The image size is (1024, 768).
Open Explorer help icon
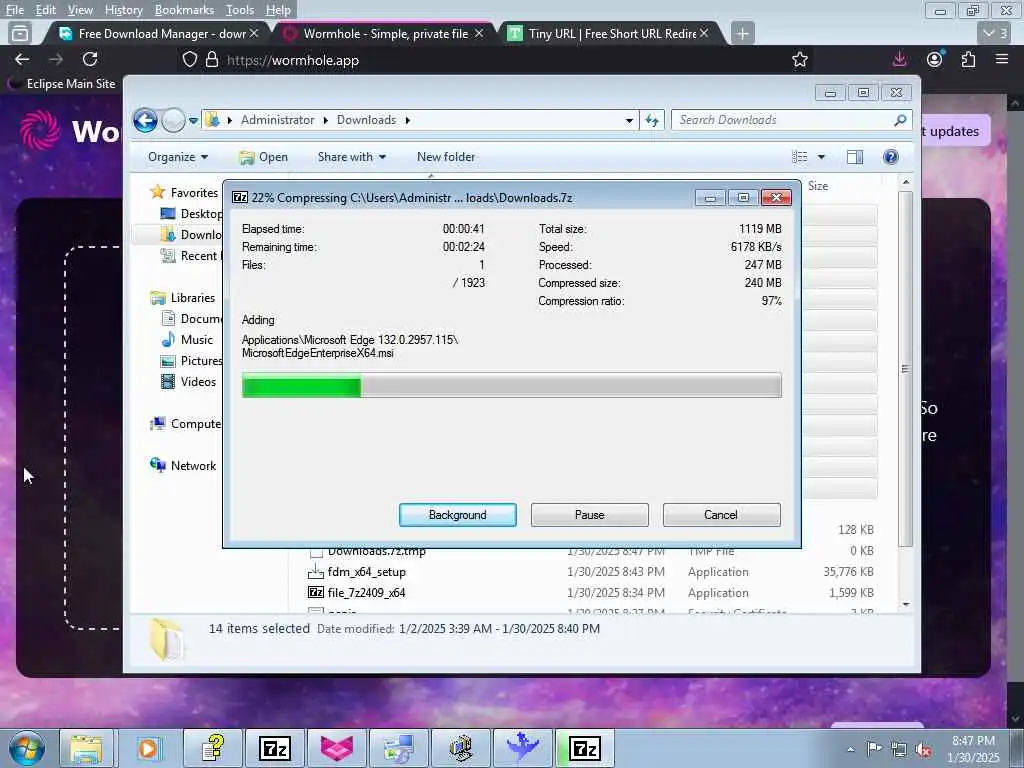tap(891, 157)
